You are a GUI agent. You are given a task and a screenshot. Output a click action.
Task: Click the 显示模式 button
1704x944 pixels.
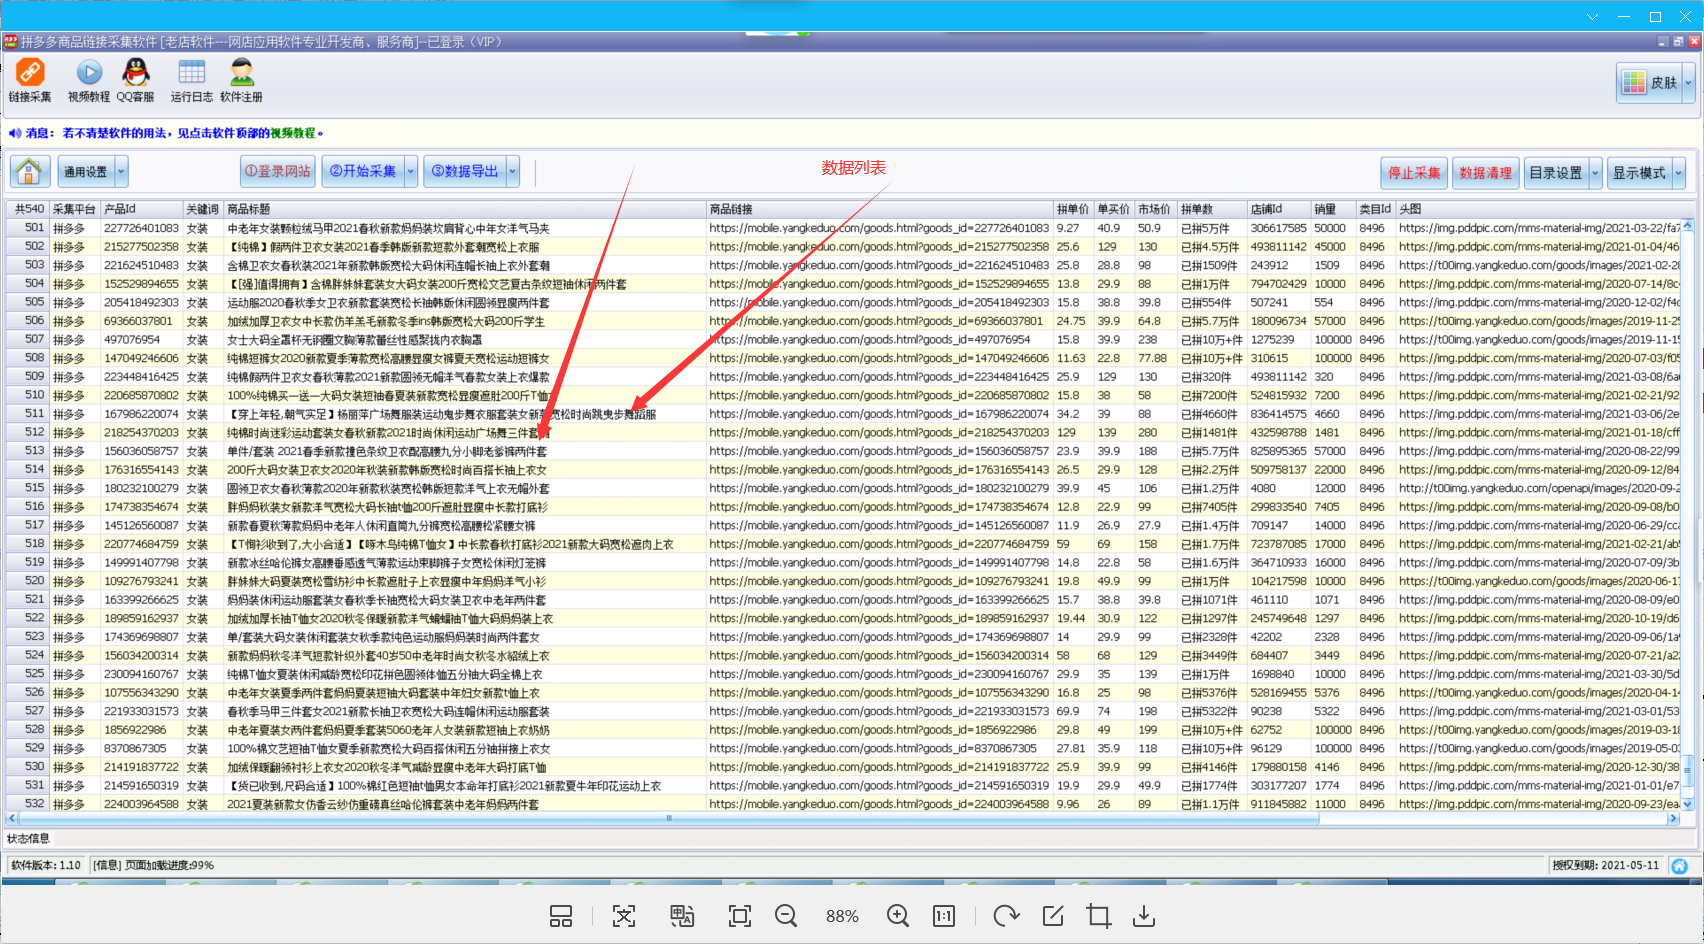tap(1639, 173)
